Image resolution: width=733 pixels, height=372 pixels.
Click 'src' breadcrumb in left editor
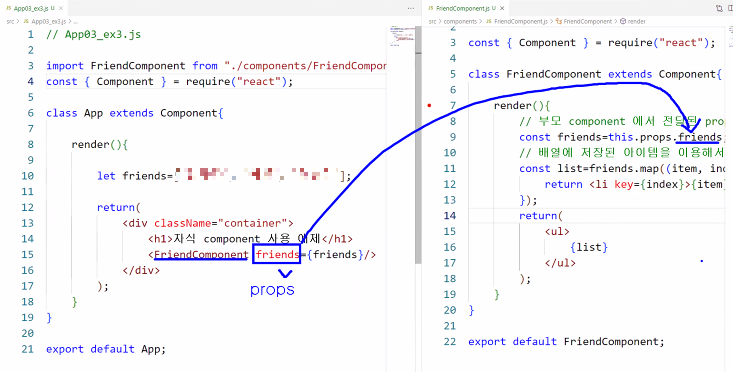(10, 21)
